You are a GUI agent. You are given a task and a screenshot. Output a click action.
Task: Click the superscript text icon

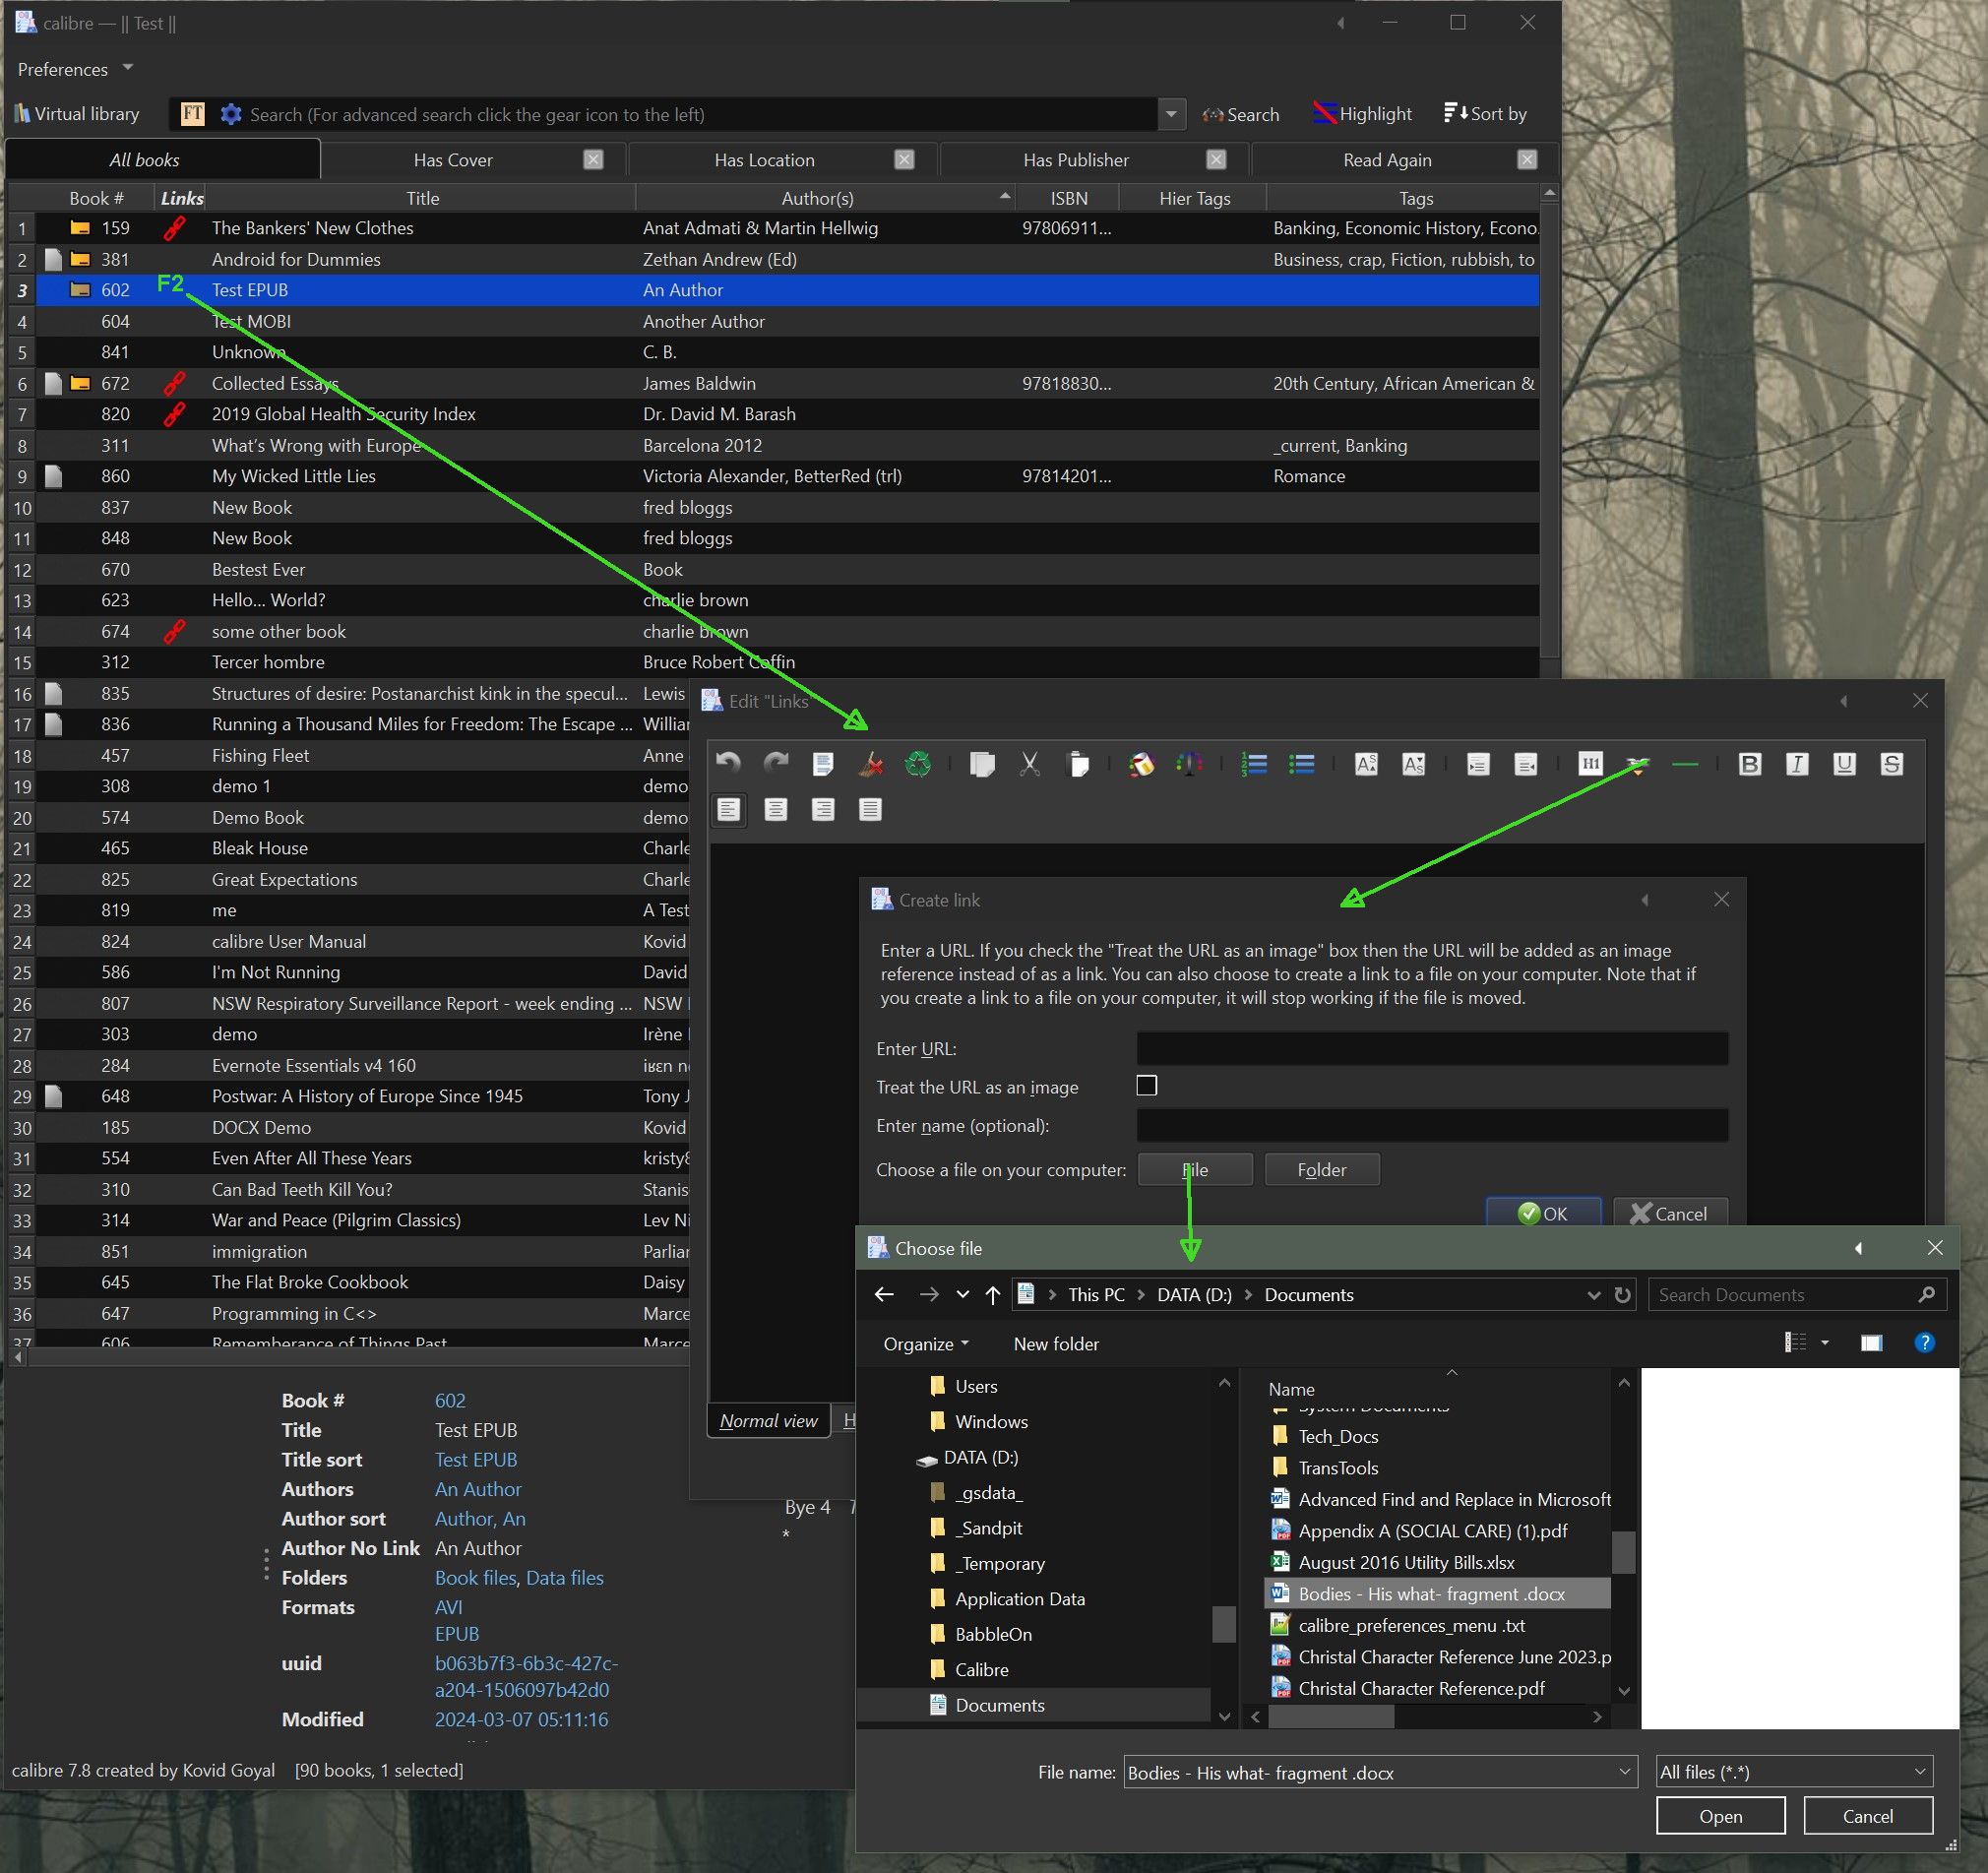coord(1366,765)
